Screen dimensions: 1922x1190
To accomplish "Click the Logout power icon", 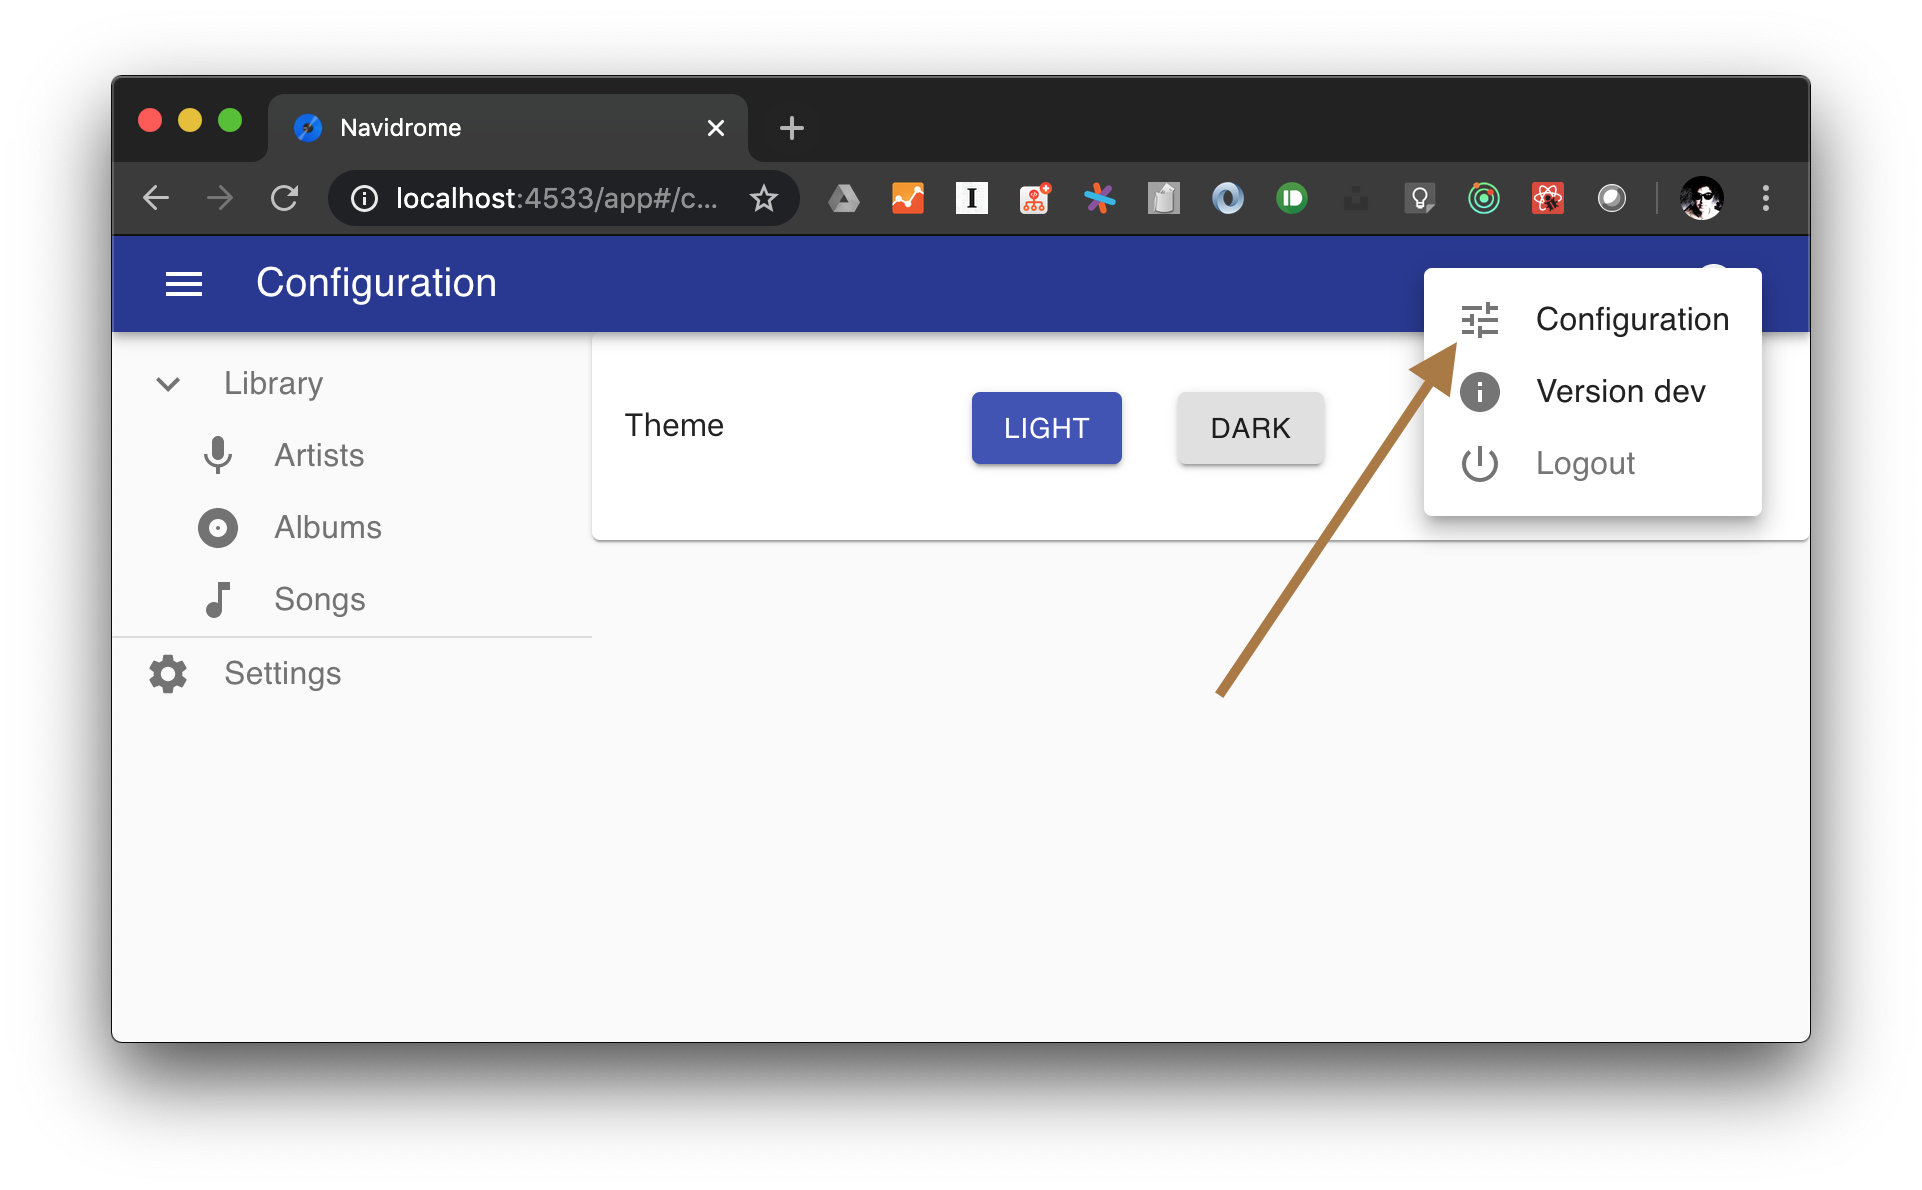I will click(1480, 464).
